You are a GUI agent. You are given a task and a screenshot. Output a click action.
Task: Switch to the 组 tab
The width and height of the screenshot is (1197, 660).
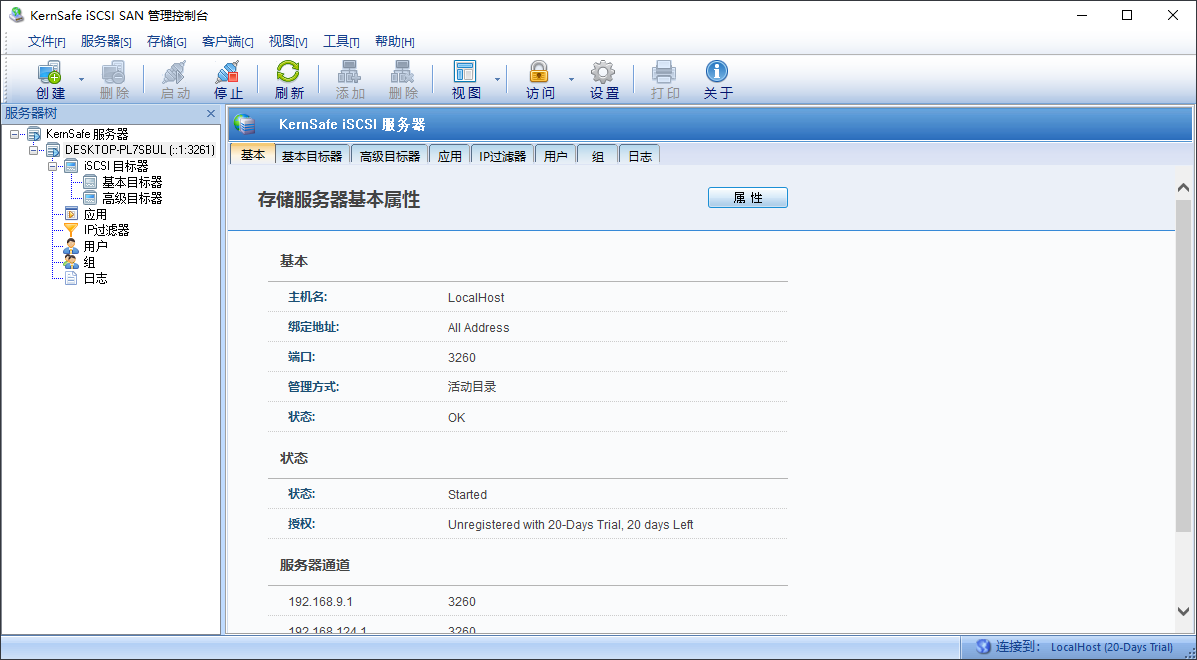598,156
